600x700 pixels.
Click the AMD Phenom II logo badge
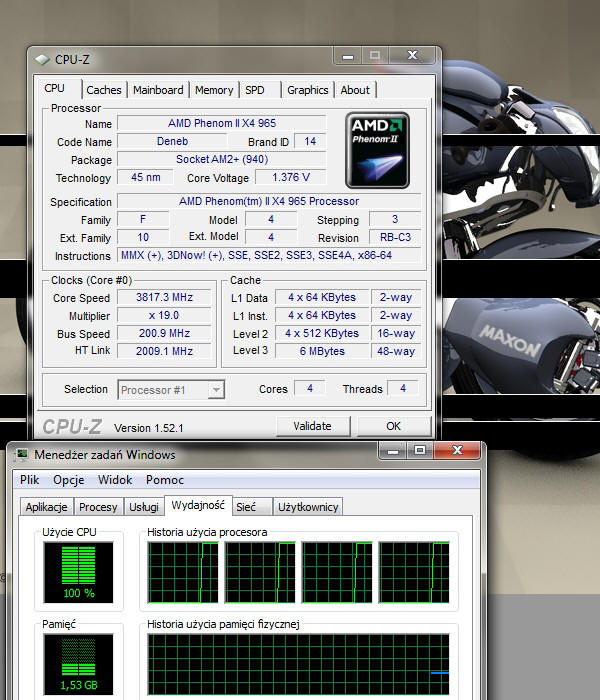click(377, 150)
